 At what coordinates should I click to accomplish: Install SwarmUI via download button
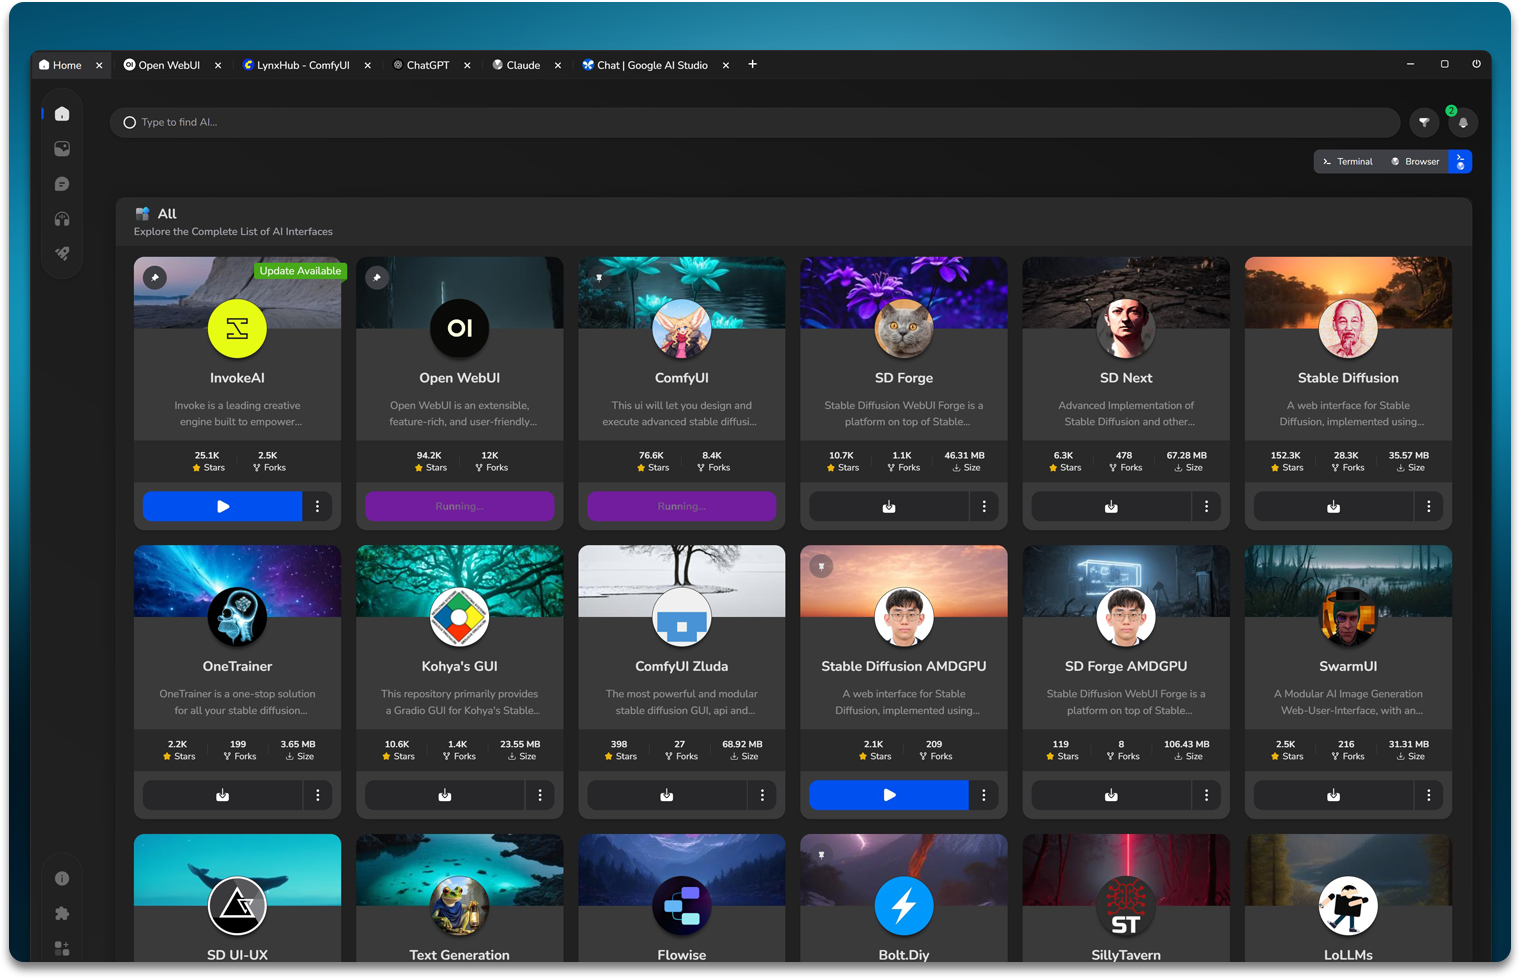[x=1333, y=795]
